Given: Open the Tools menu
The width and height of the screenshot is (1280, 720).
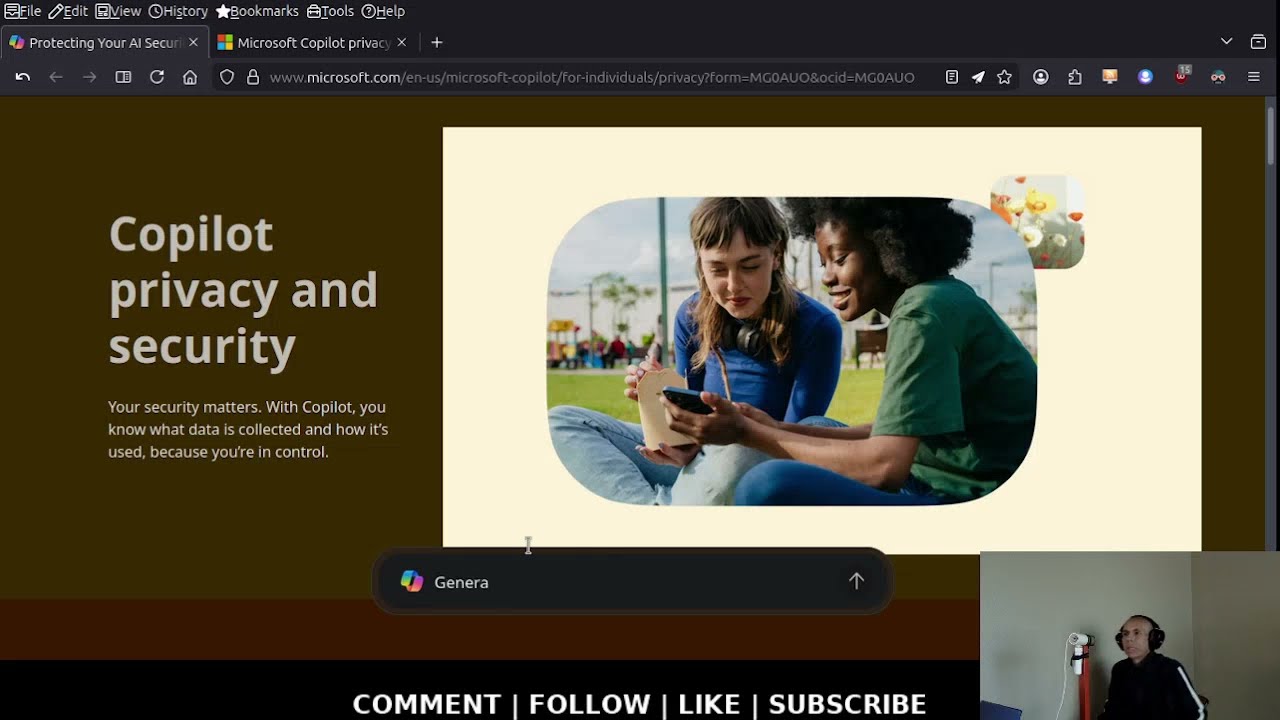Looking at the screenshot, I should point(330,11).
